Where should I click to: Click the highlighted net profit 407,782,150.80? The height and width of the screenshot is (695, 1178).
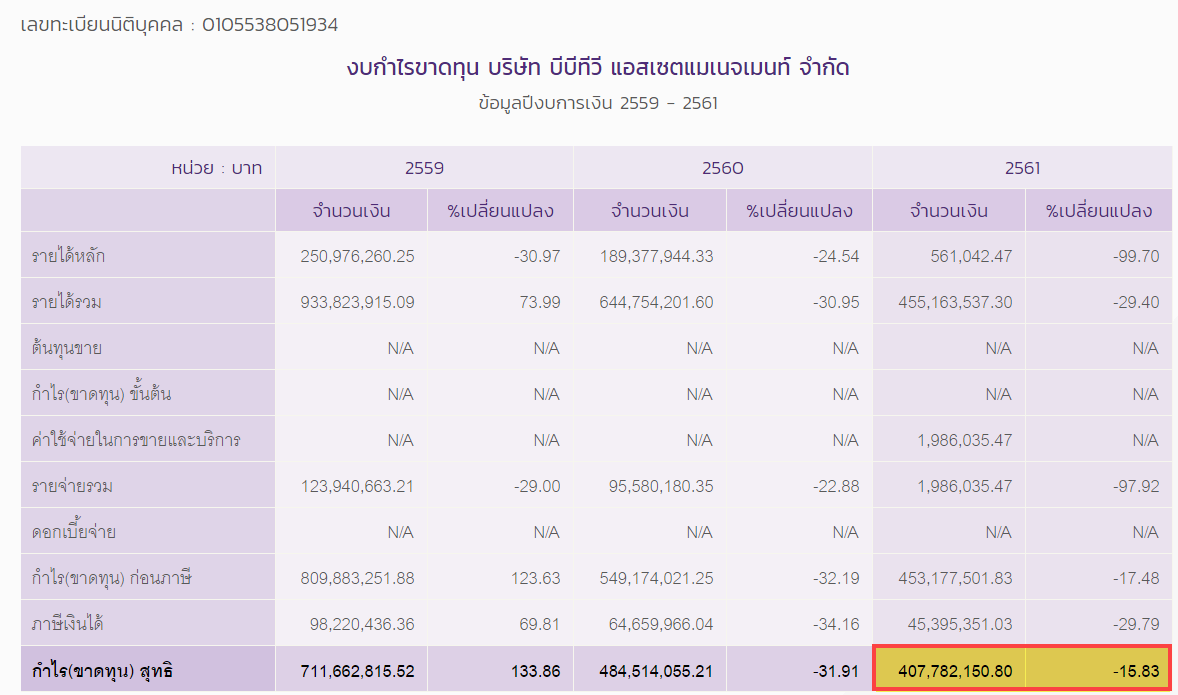tap(956, 671)
